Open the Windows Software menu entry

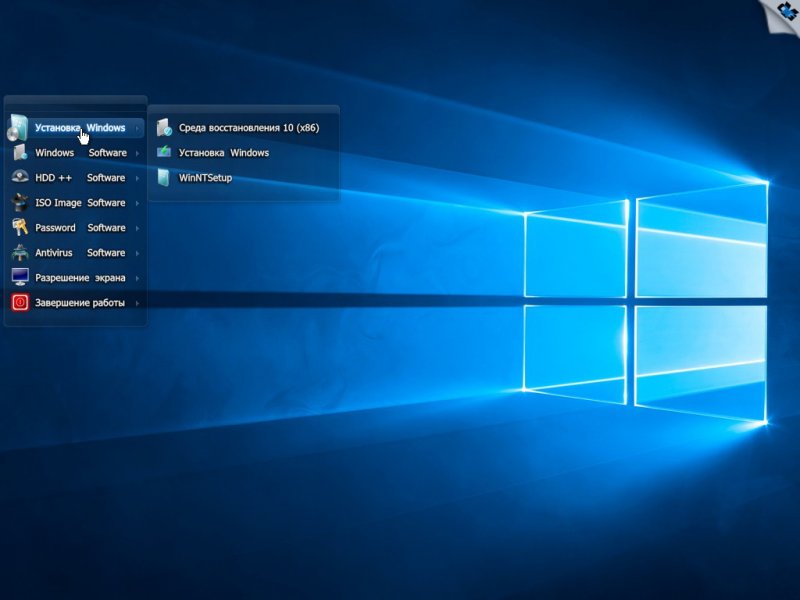(x=76, y=153)
